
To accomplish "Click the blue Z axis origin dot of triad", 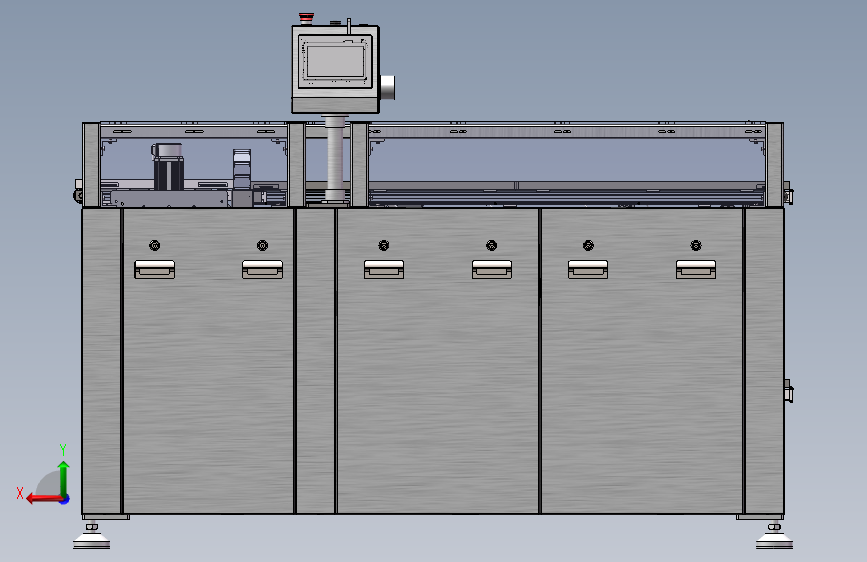I will click(x=65, y=499).
